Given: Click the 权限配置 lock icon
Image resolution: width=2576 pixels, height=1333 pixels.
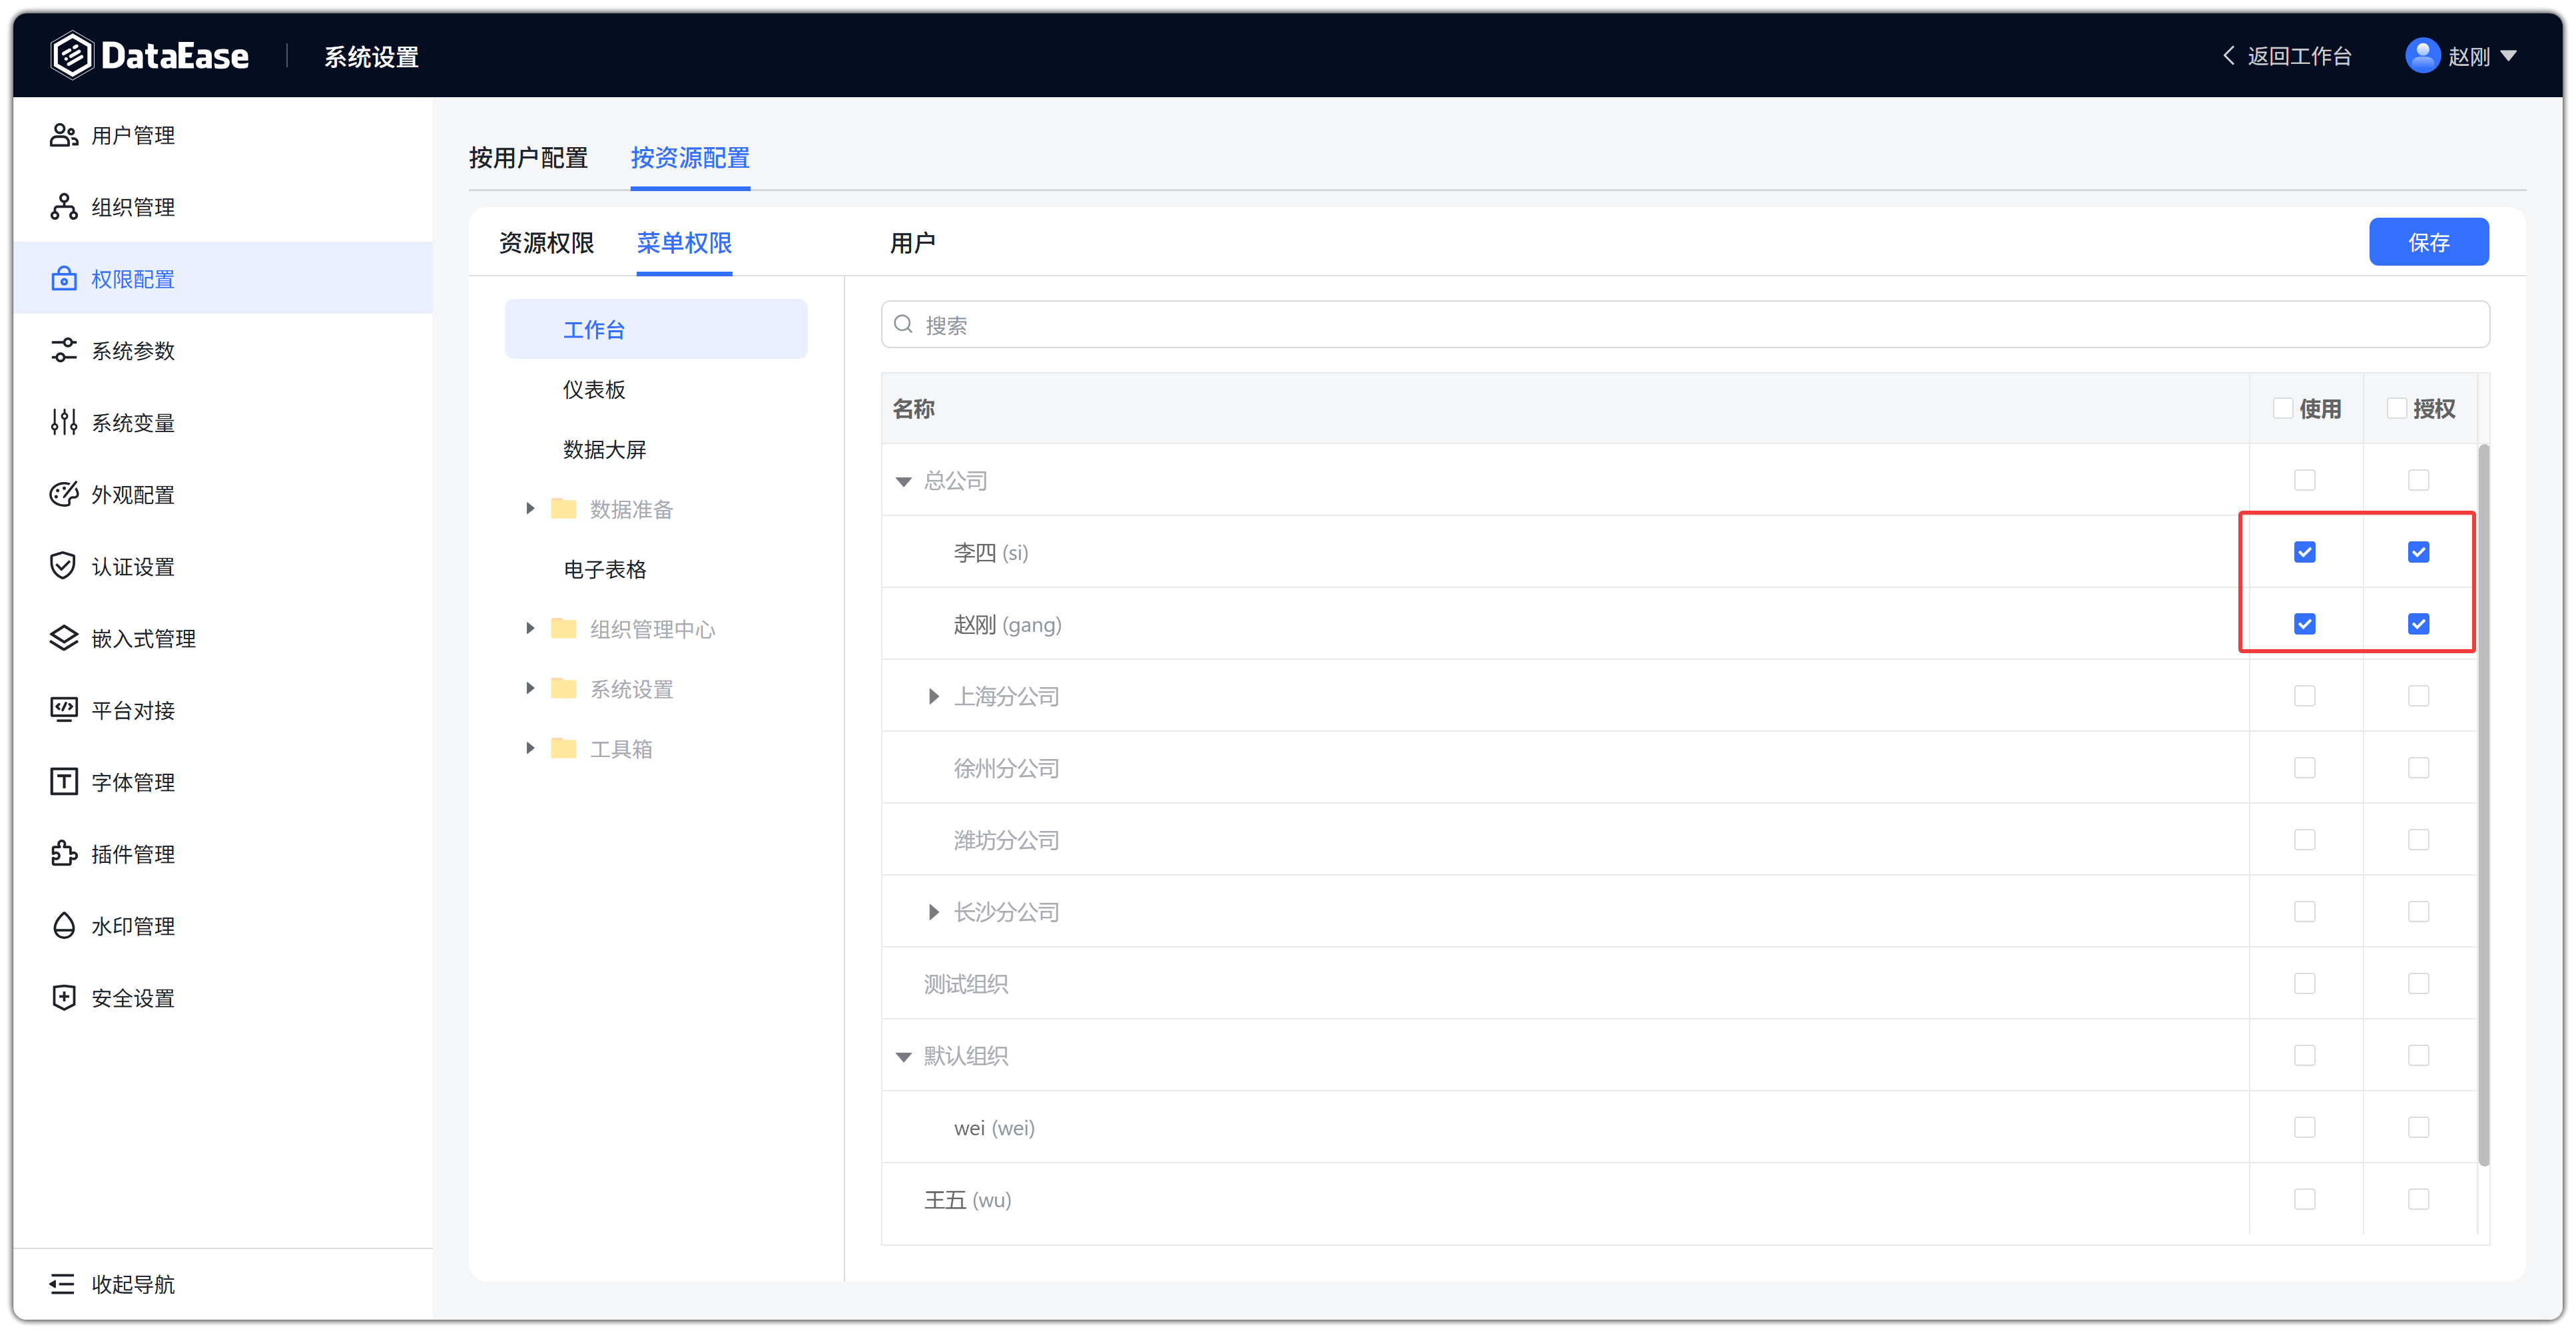Looking at the screenshot, I should (x=64, y=279).
